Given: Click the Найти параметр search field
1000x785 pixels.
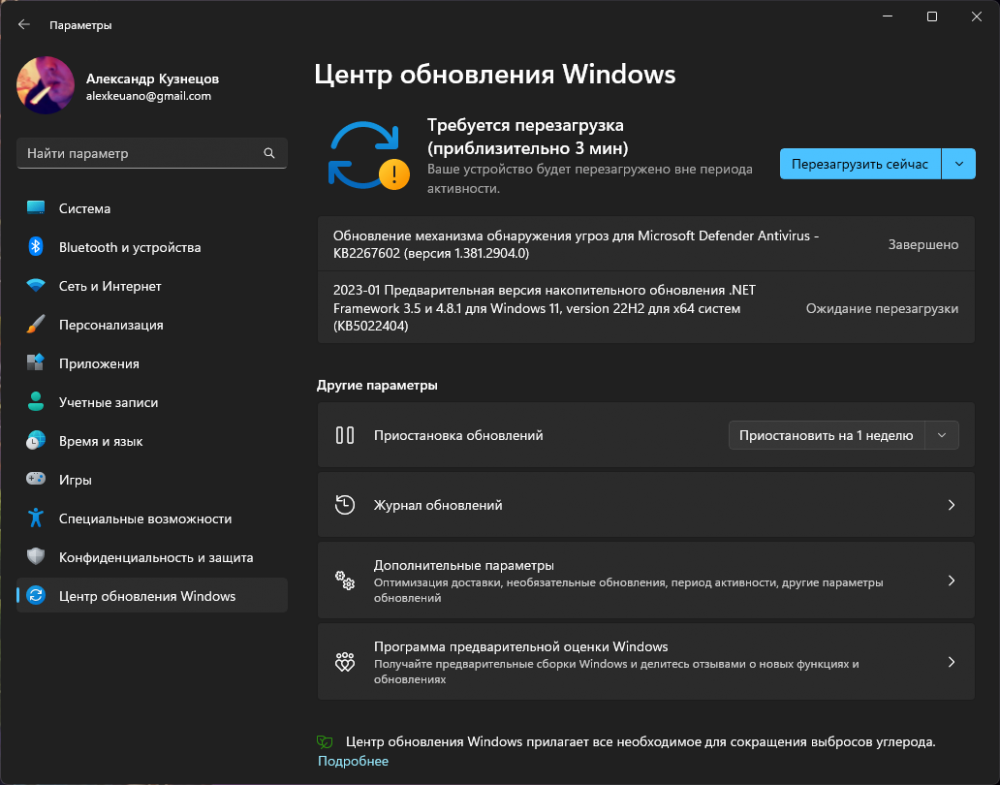Looking at the screenshot, I should (x=140, y=154).
